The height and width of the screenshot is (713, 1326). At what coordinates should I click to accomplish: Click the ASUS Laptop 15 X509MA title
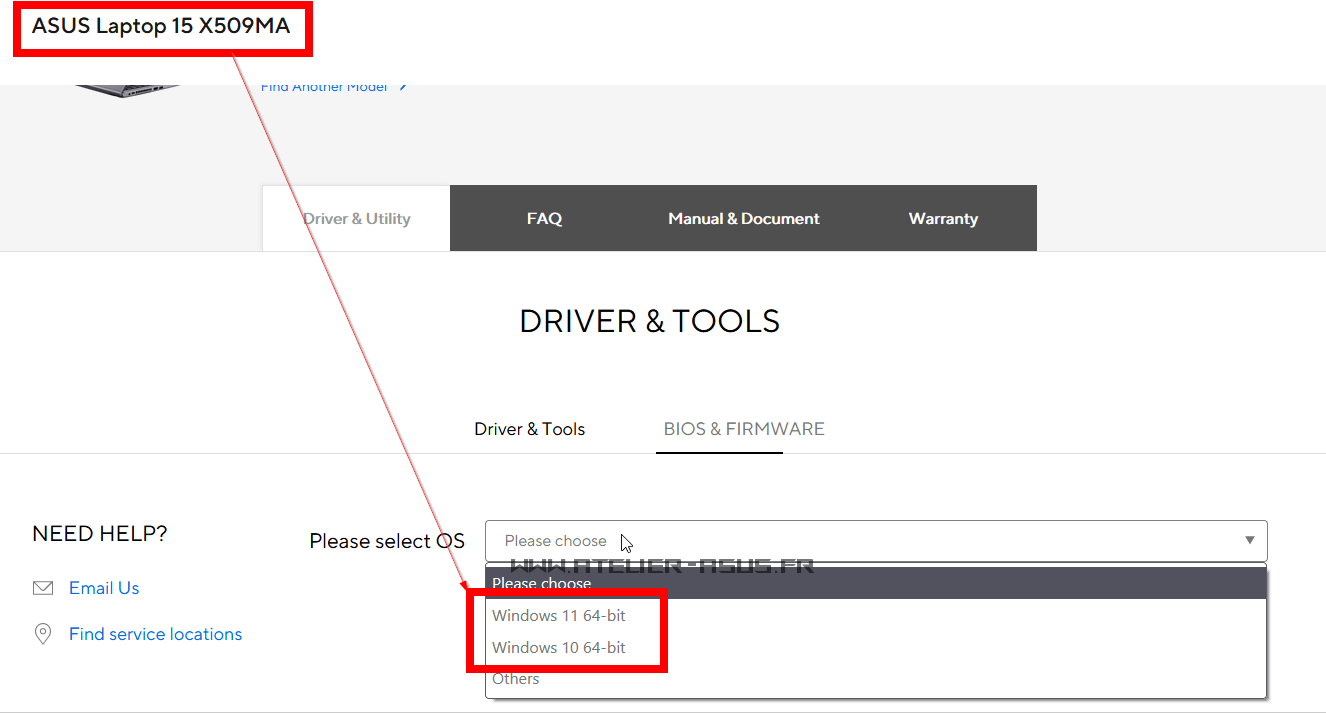tap(161, 26)
